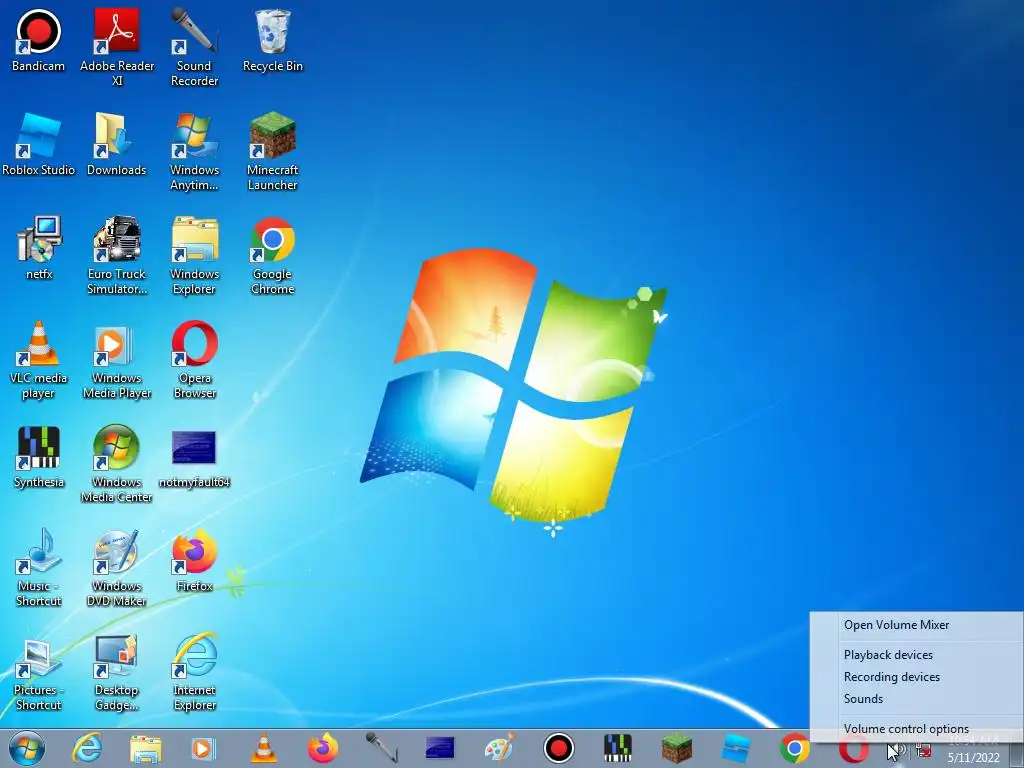
Task: Launch Firefox from the taskbar
Action: (323, 748)
